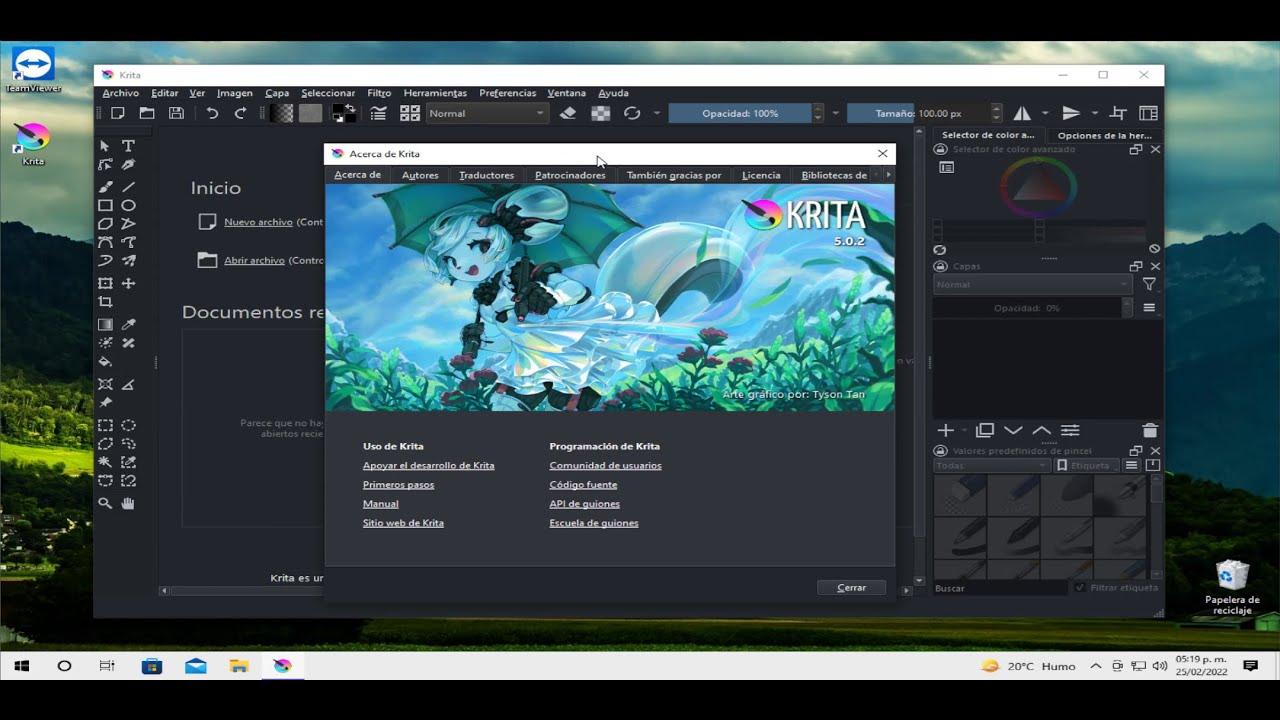Select the Transform tool in the toolbox
This screenshot has height=720, width=1280.
click(x=105, y=283)
